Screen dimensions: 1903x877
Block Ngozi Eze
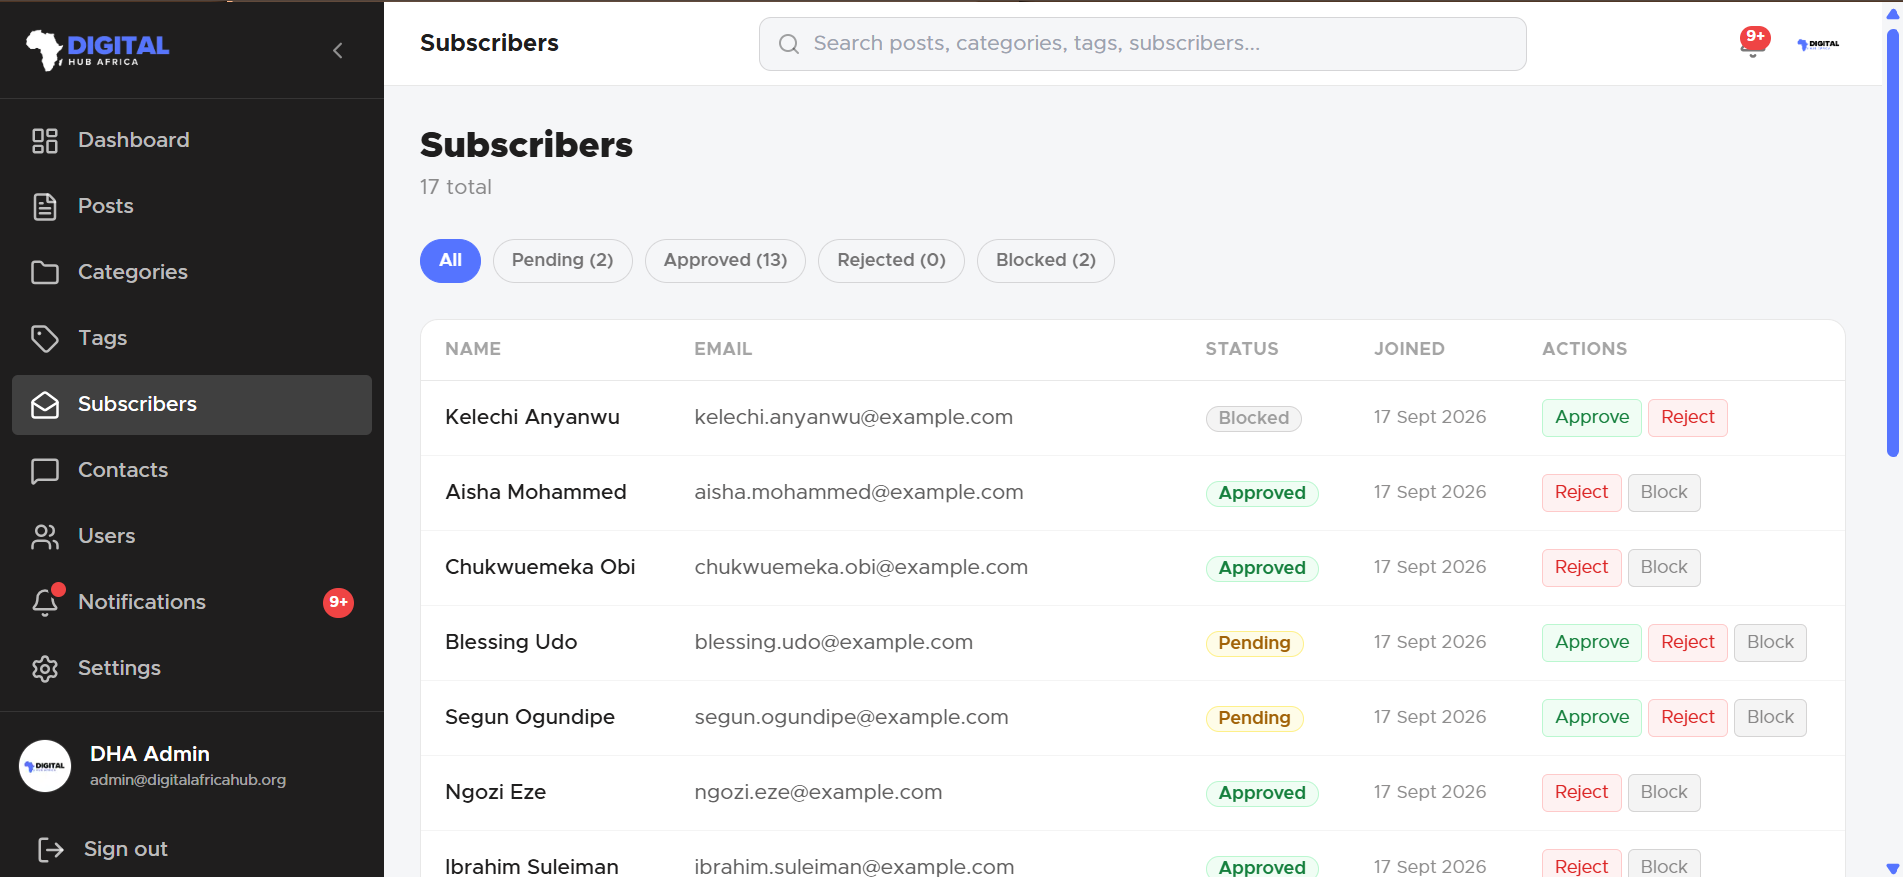coord(1664,792)
